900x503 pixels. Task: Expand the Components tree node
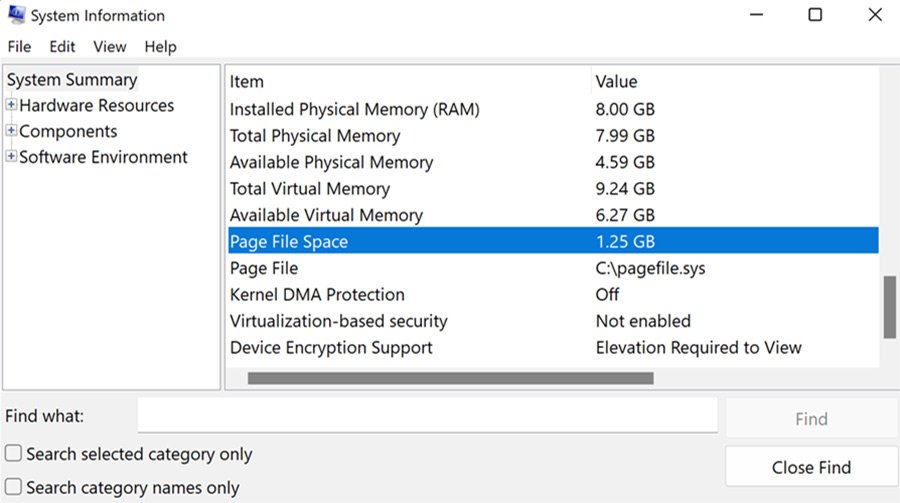coord(12,131)
